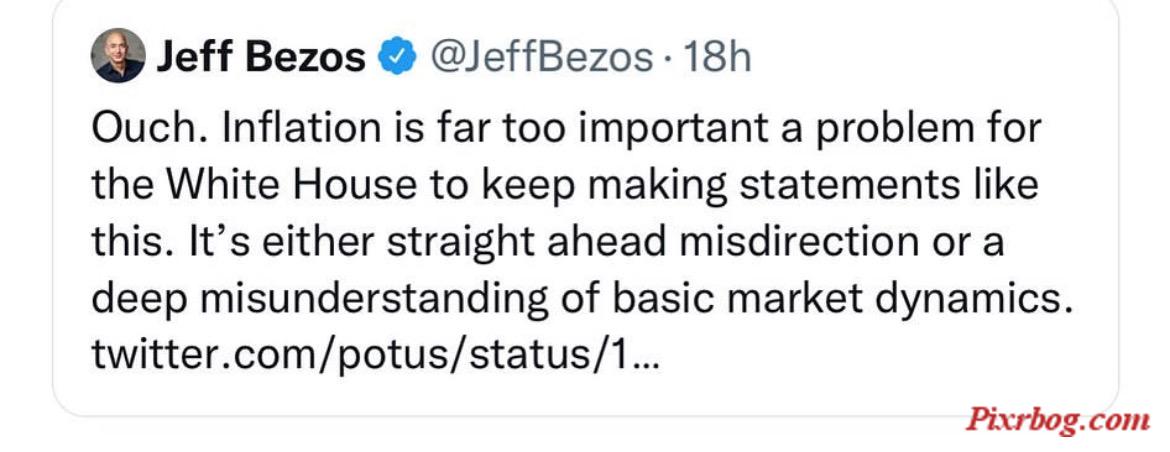Open the Jeff Bezos display name

click(x=261, y=57)
